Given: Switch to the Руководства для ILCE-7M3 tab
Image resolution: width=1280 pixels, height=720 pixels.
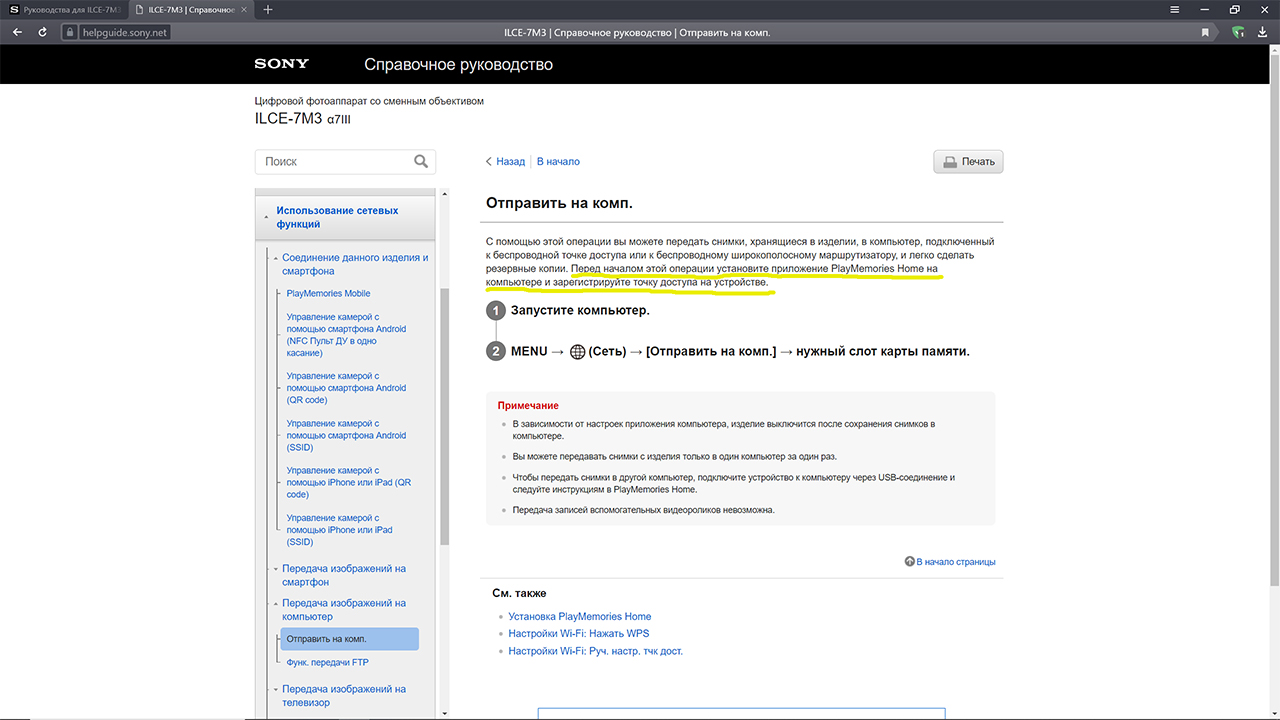Looking at the screenshot, I should tap(66, 9).
